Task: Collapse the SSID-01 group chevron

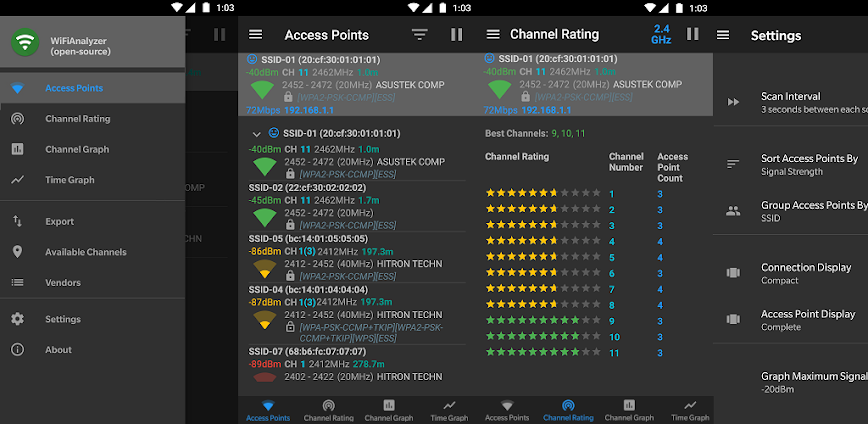Action: [256, 133]
